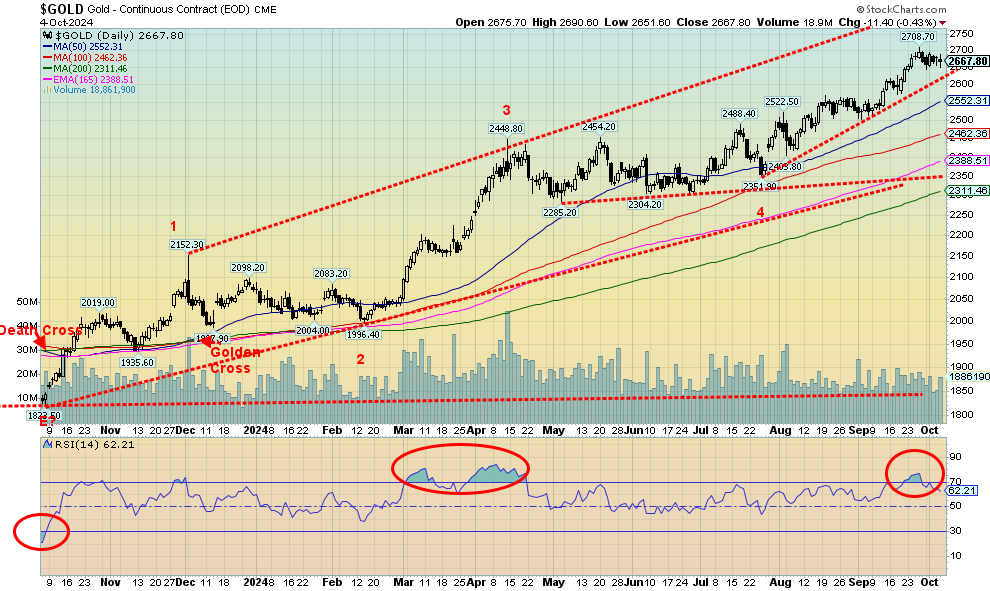This screenshot has width=990, height=591.
Task: Click the 1822.50 low price callout
Action: click(42, 415)
